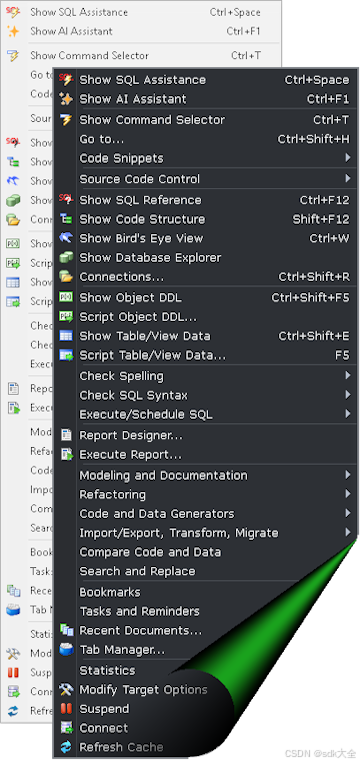Click the Show Table/View Data icon in dark menu

click(66, 336)
